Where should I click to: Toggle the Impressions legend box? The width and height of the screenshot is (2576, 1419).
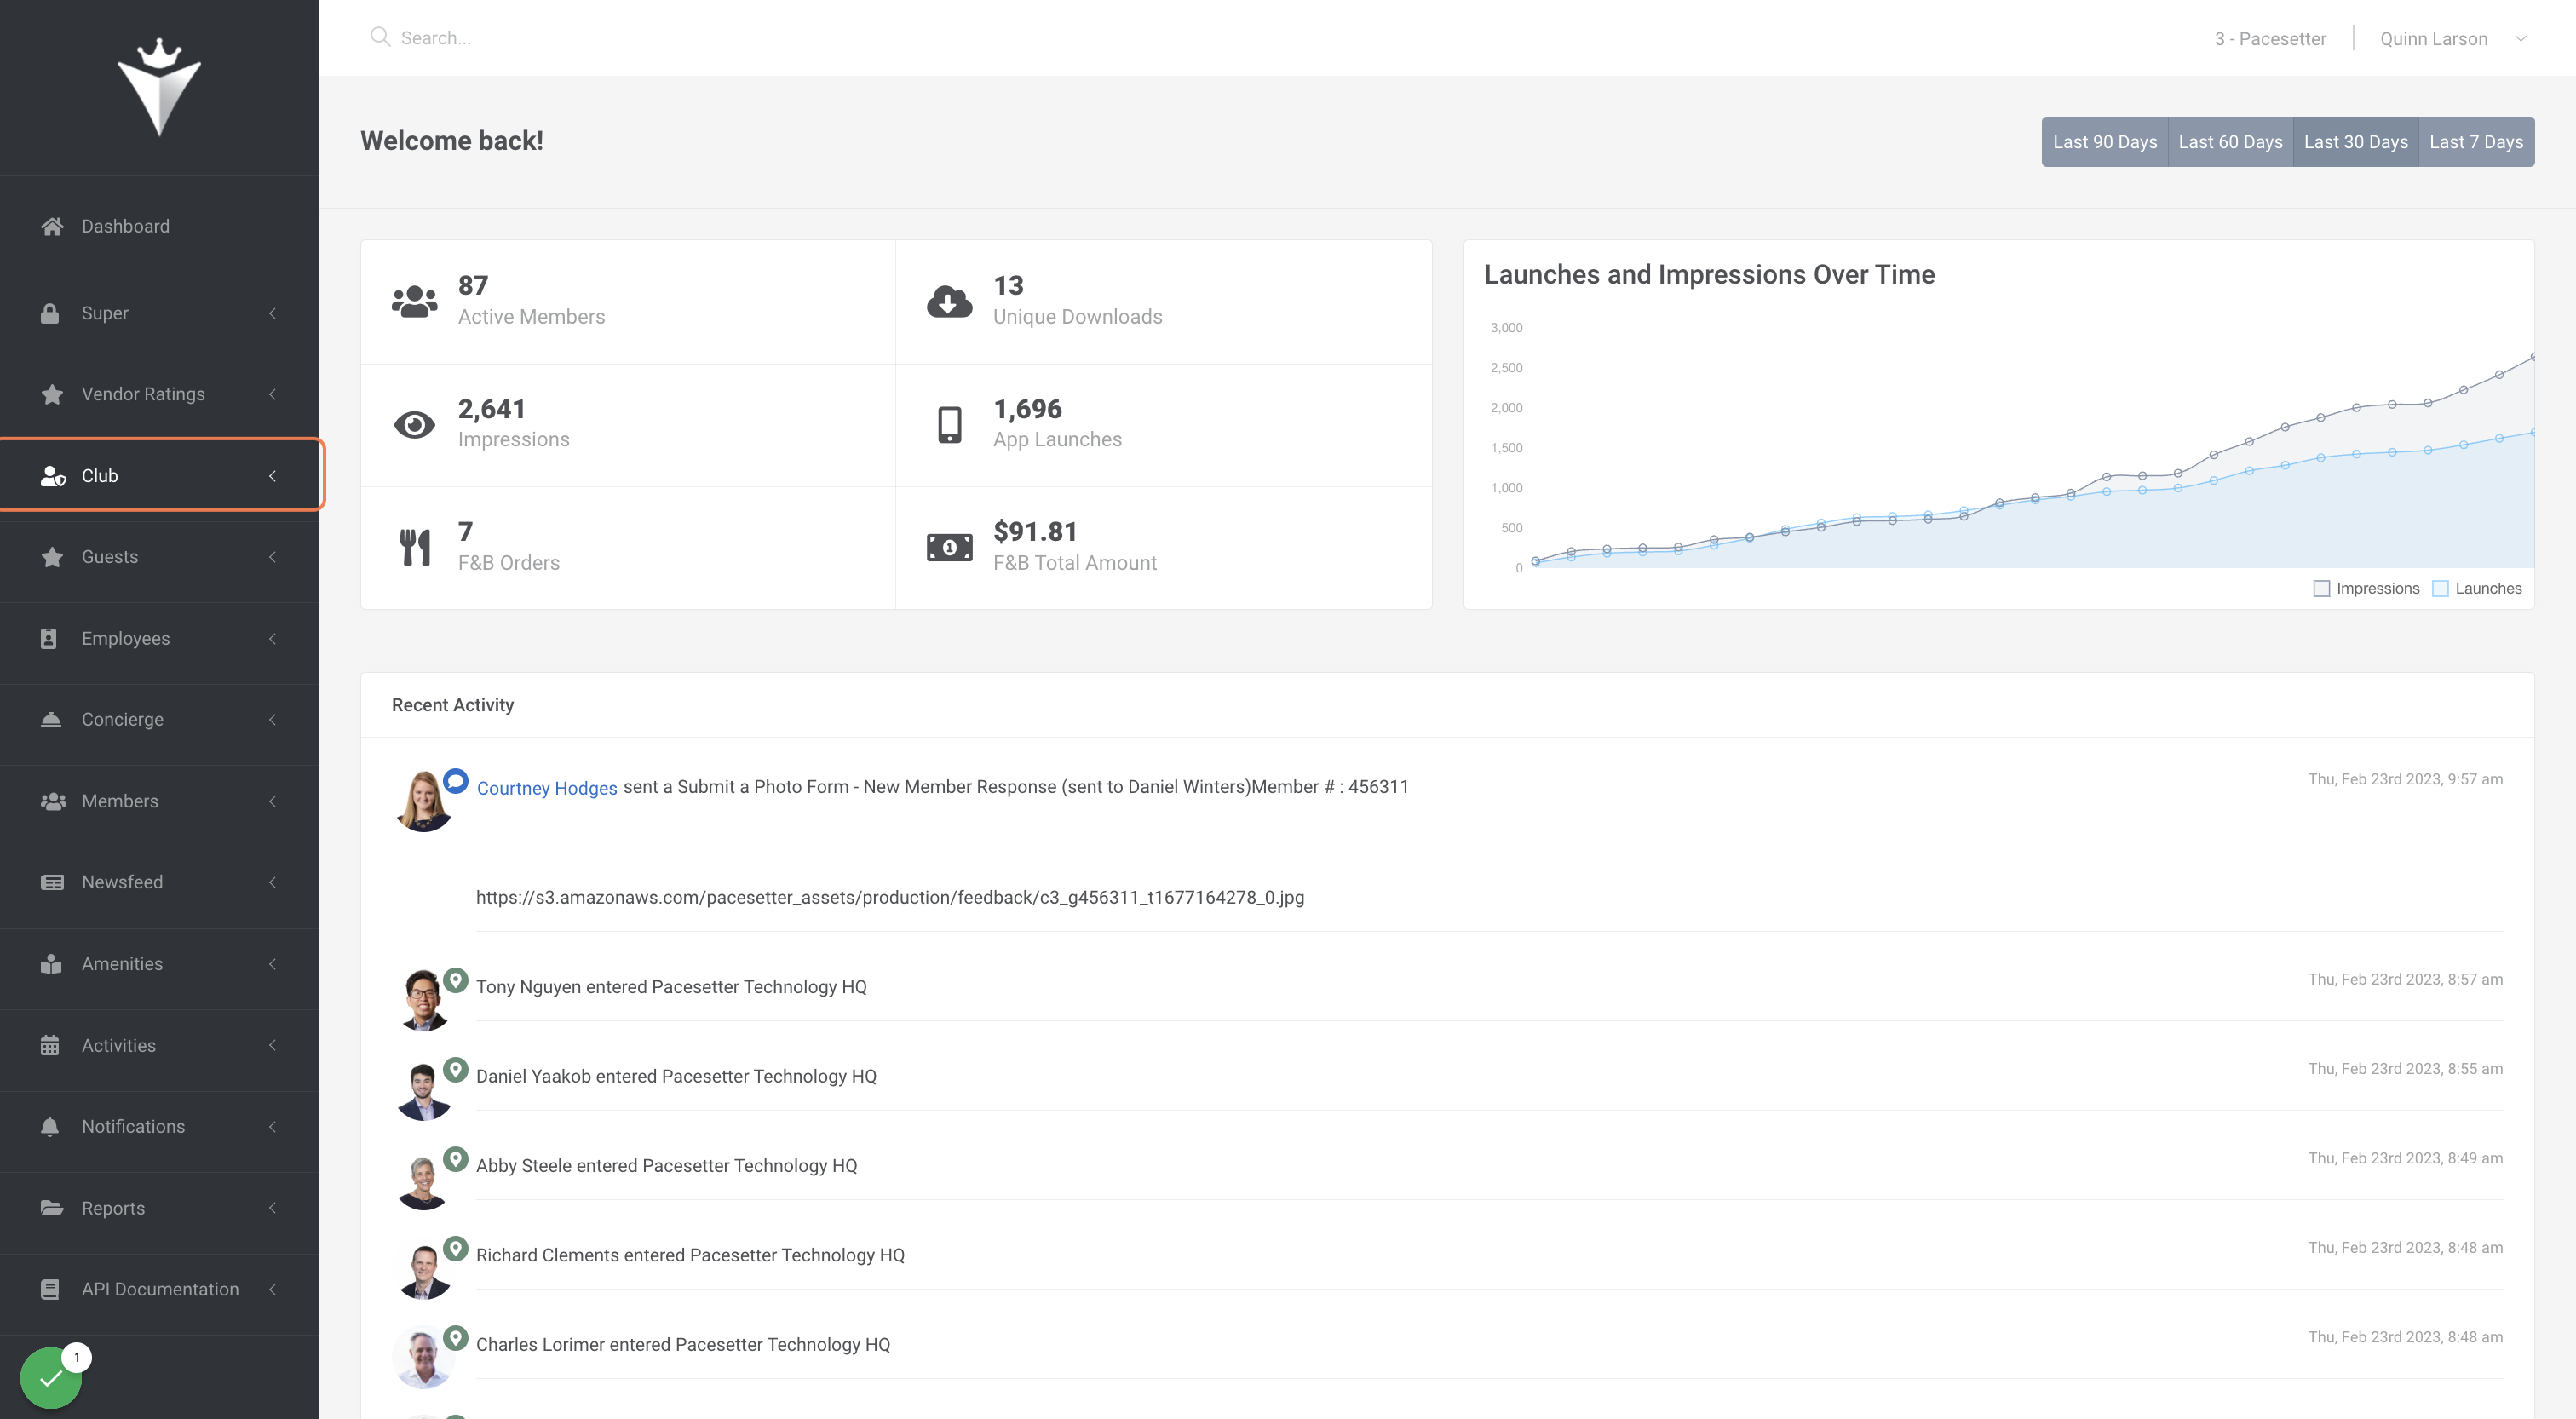2321,588
